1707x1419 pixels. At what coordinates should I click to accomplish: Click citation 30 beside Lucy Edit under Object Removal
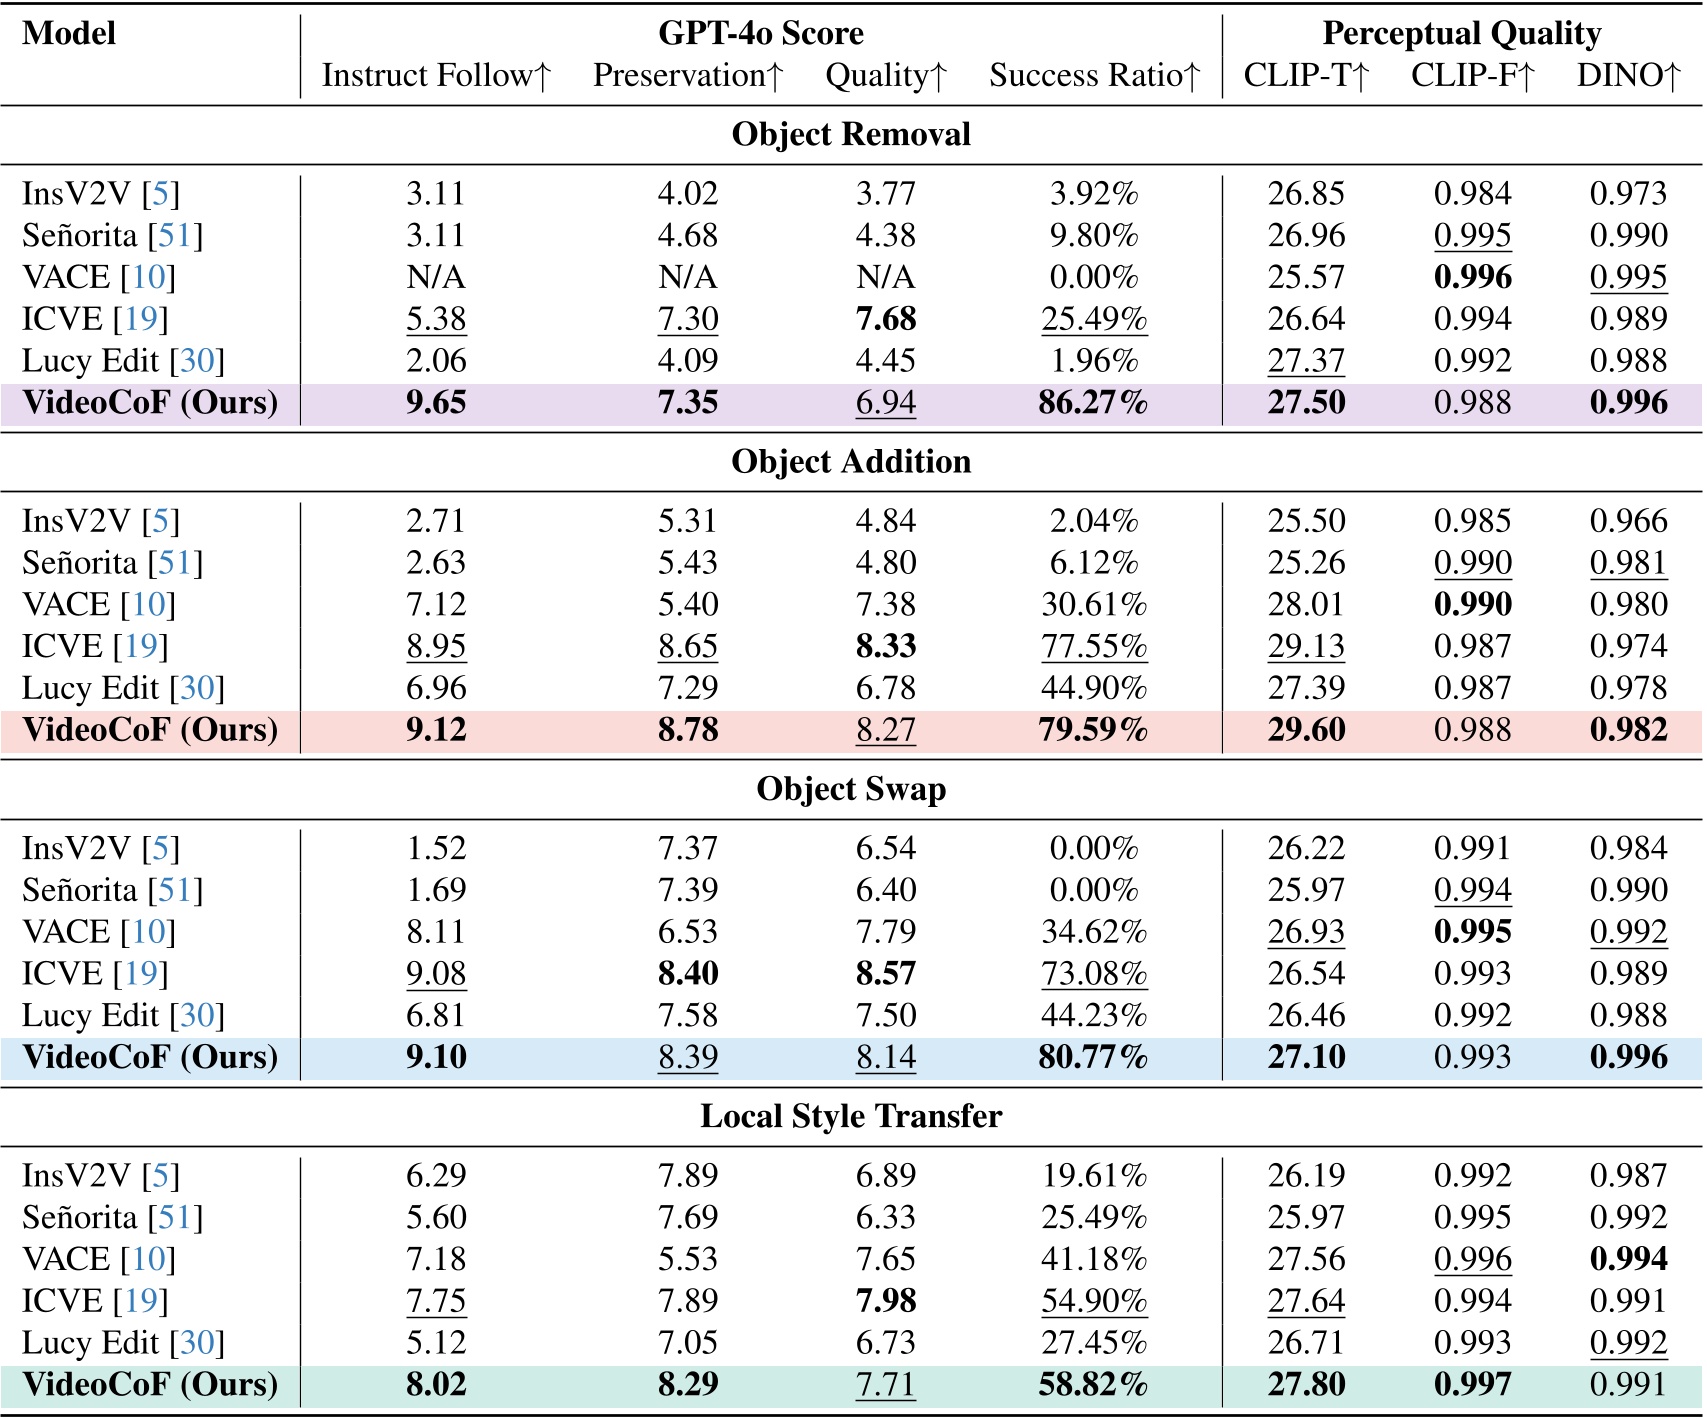click(197, 361)
